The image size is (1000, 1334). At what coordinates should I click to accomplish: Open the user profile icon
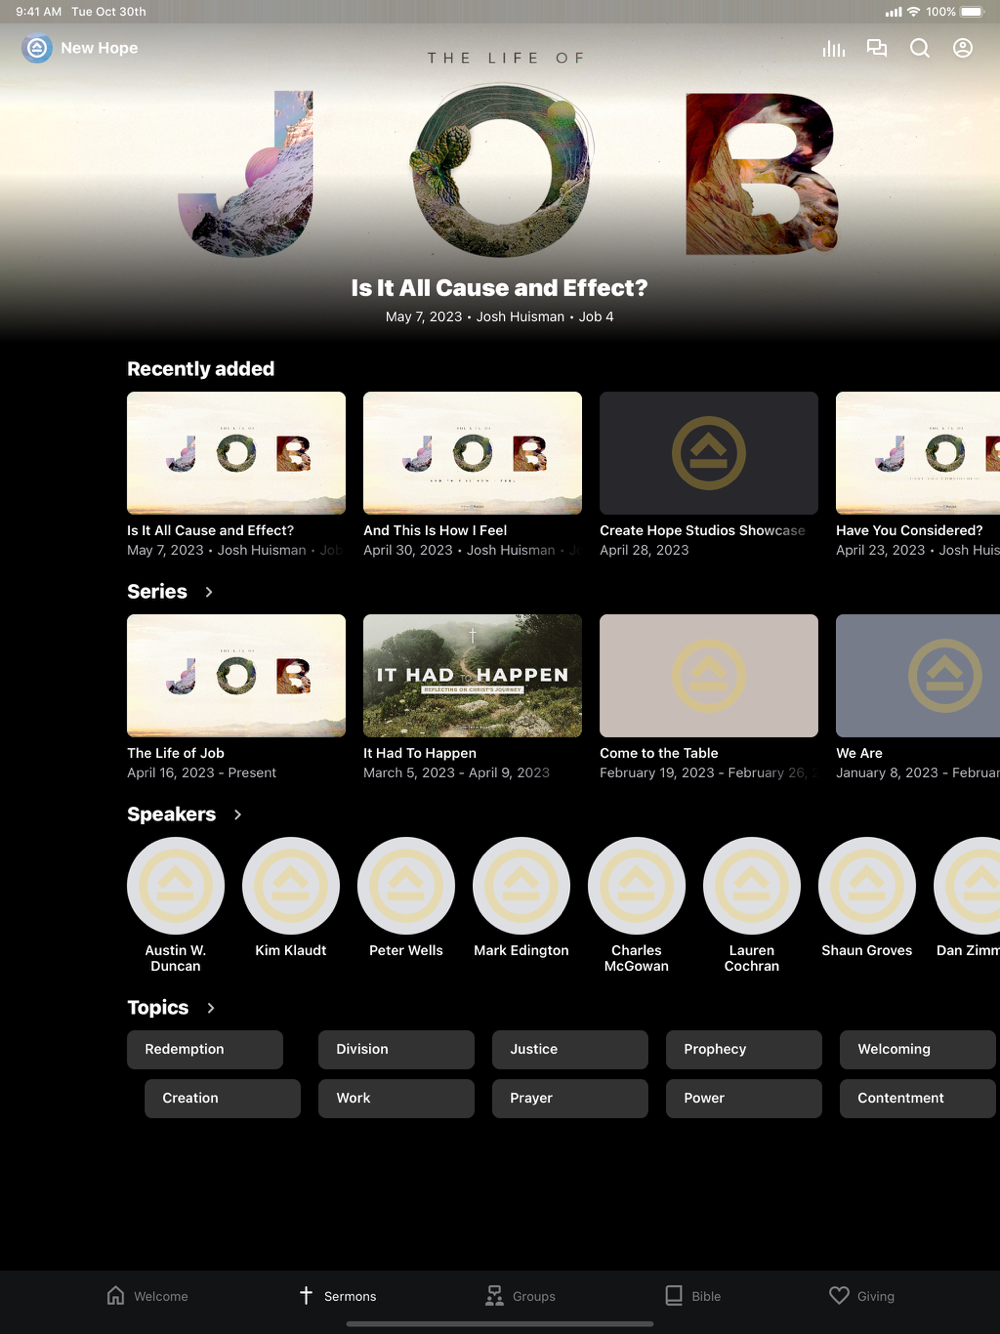963,48
